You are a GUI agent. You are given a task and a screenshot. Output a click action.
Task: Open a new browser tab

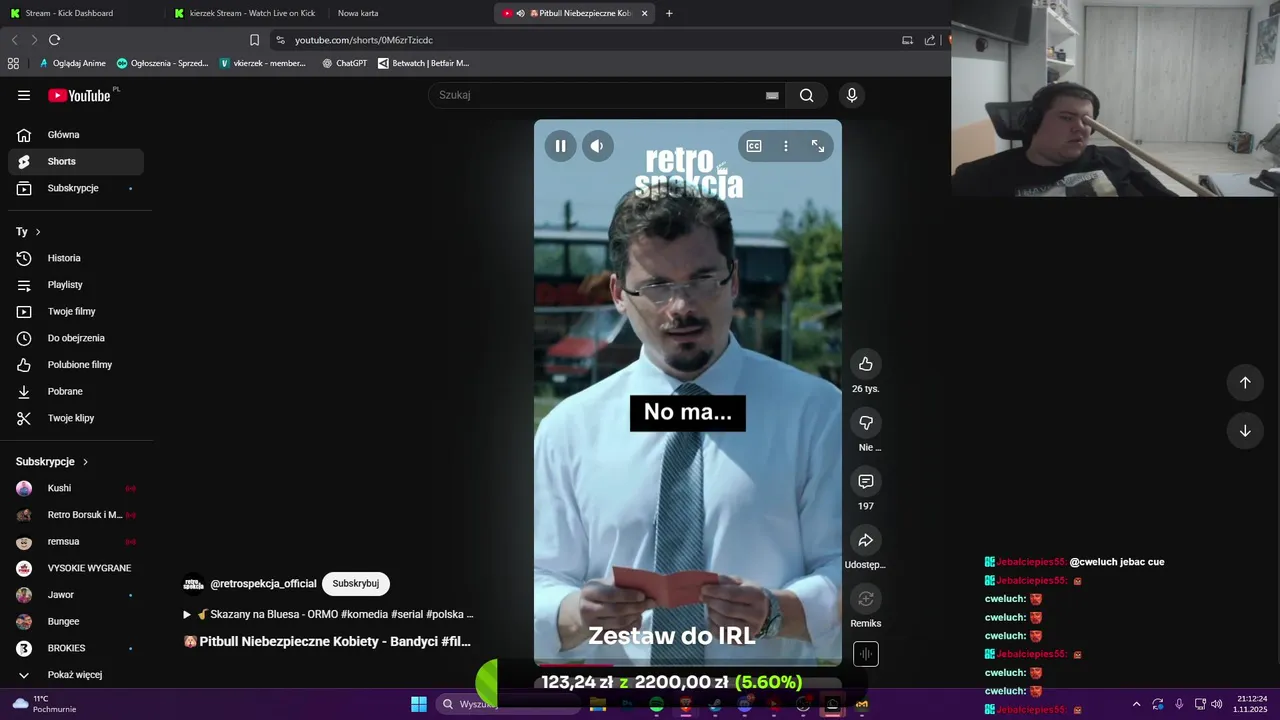pos(669,13)
